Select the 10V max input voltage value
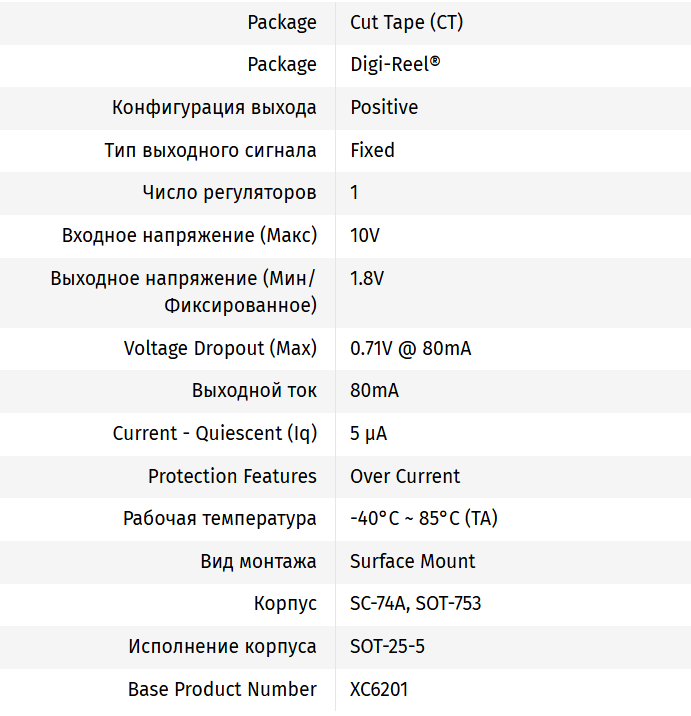The height and width of the screenshot is (716, 691). 365,236
